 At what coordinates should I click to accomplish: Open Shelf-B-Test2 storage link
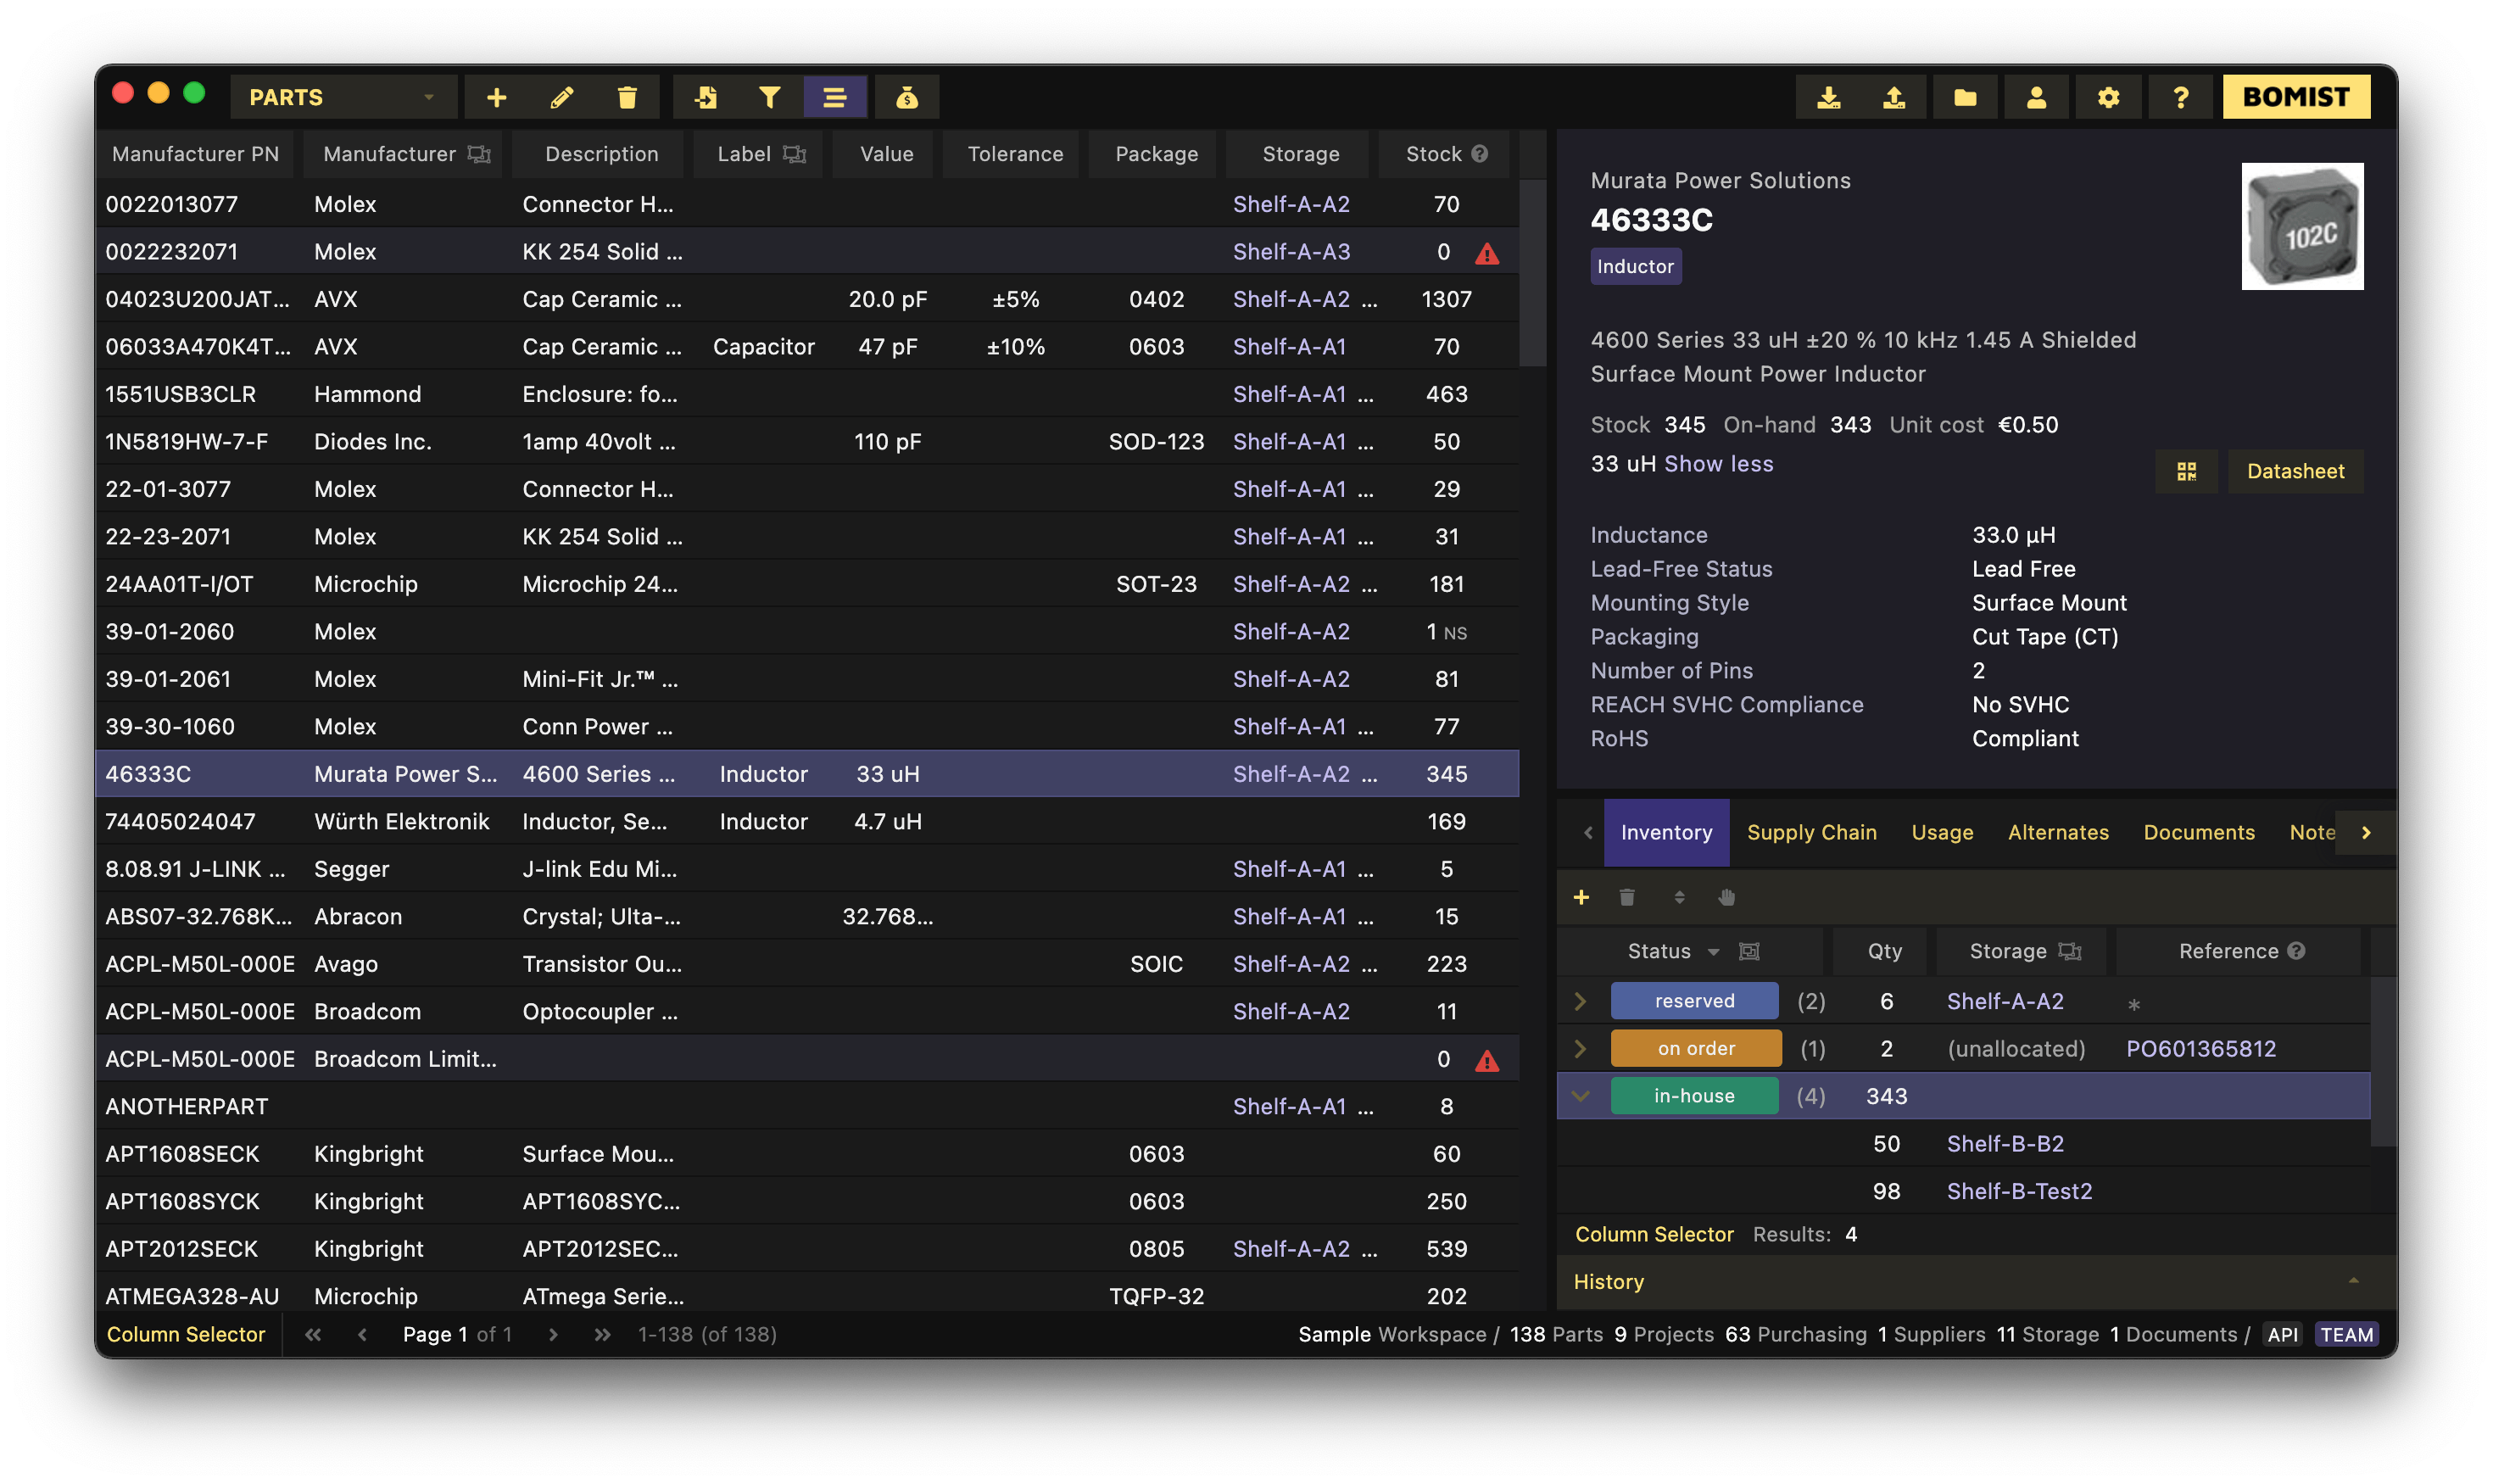point(2018,1191)
